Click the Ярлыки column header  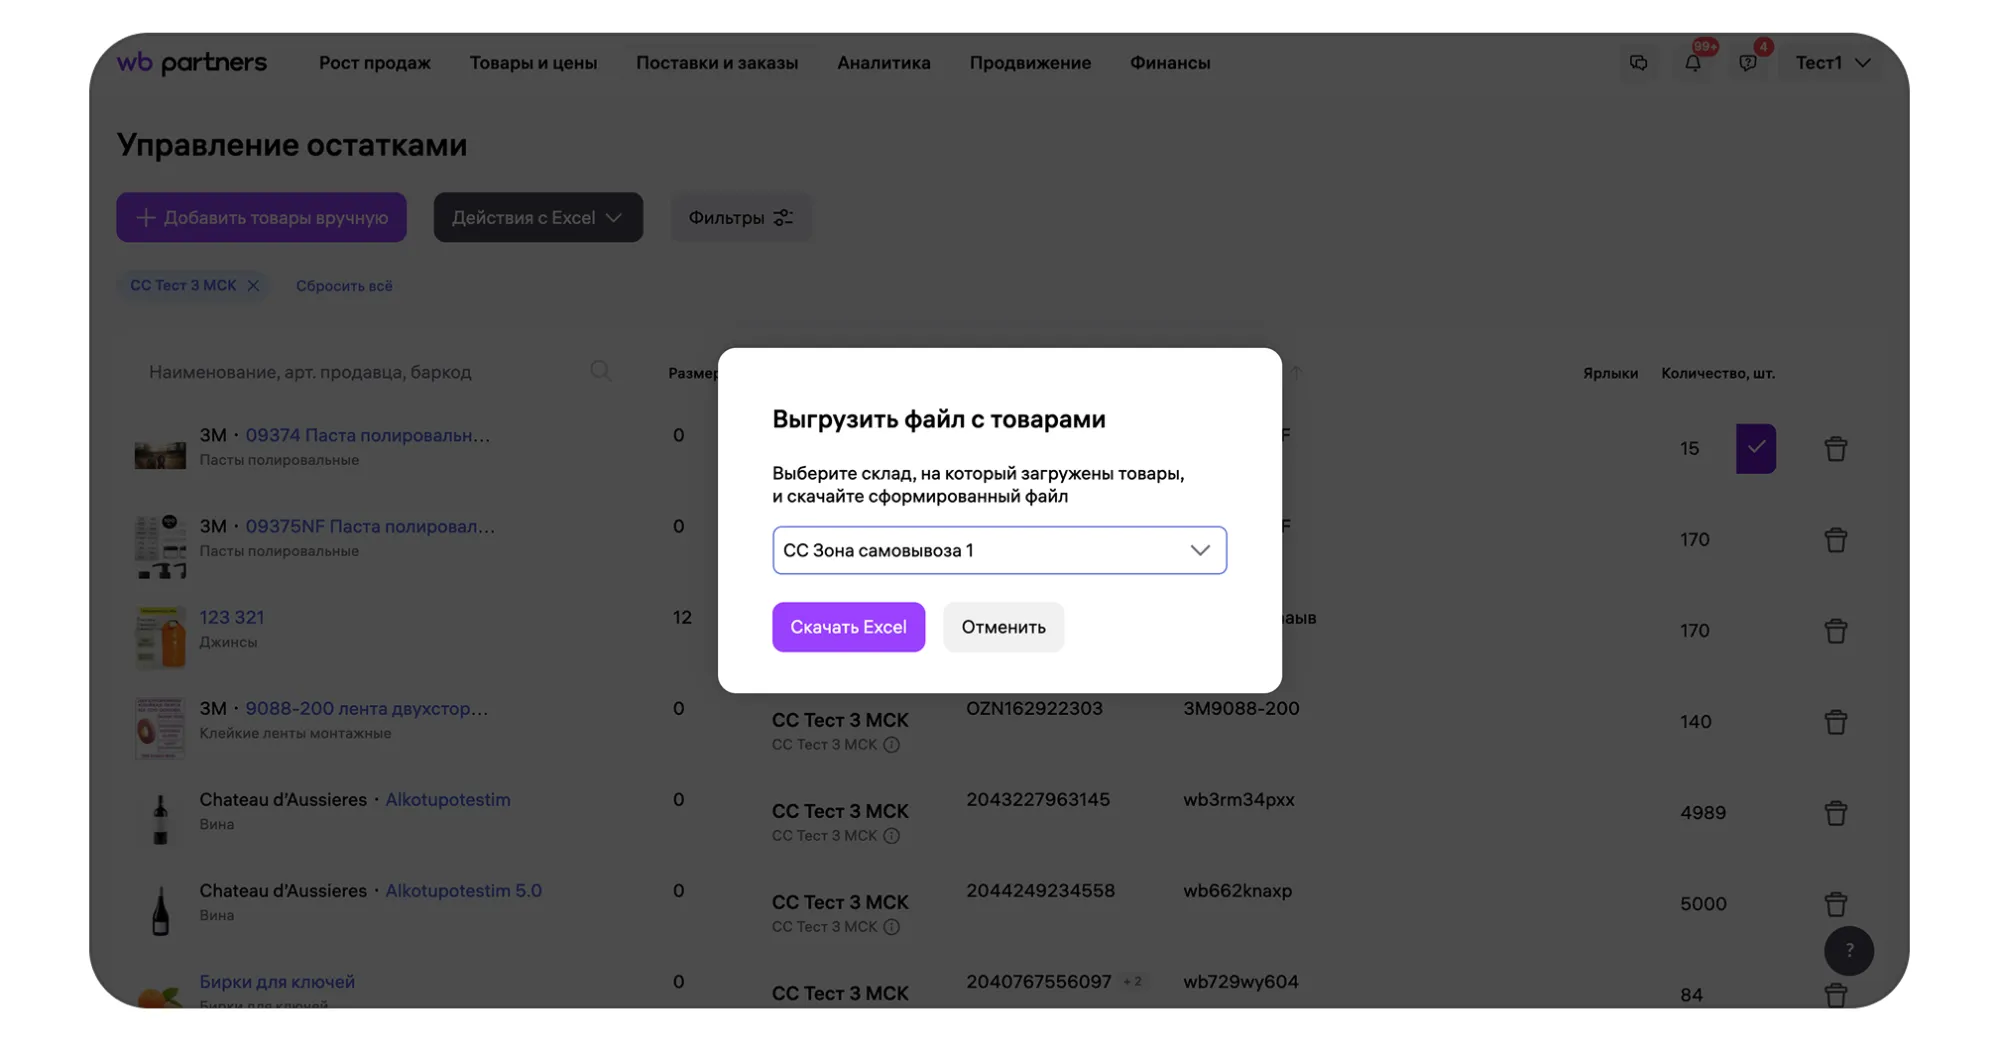[x=1610, y=373]
